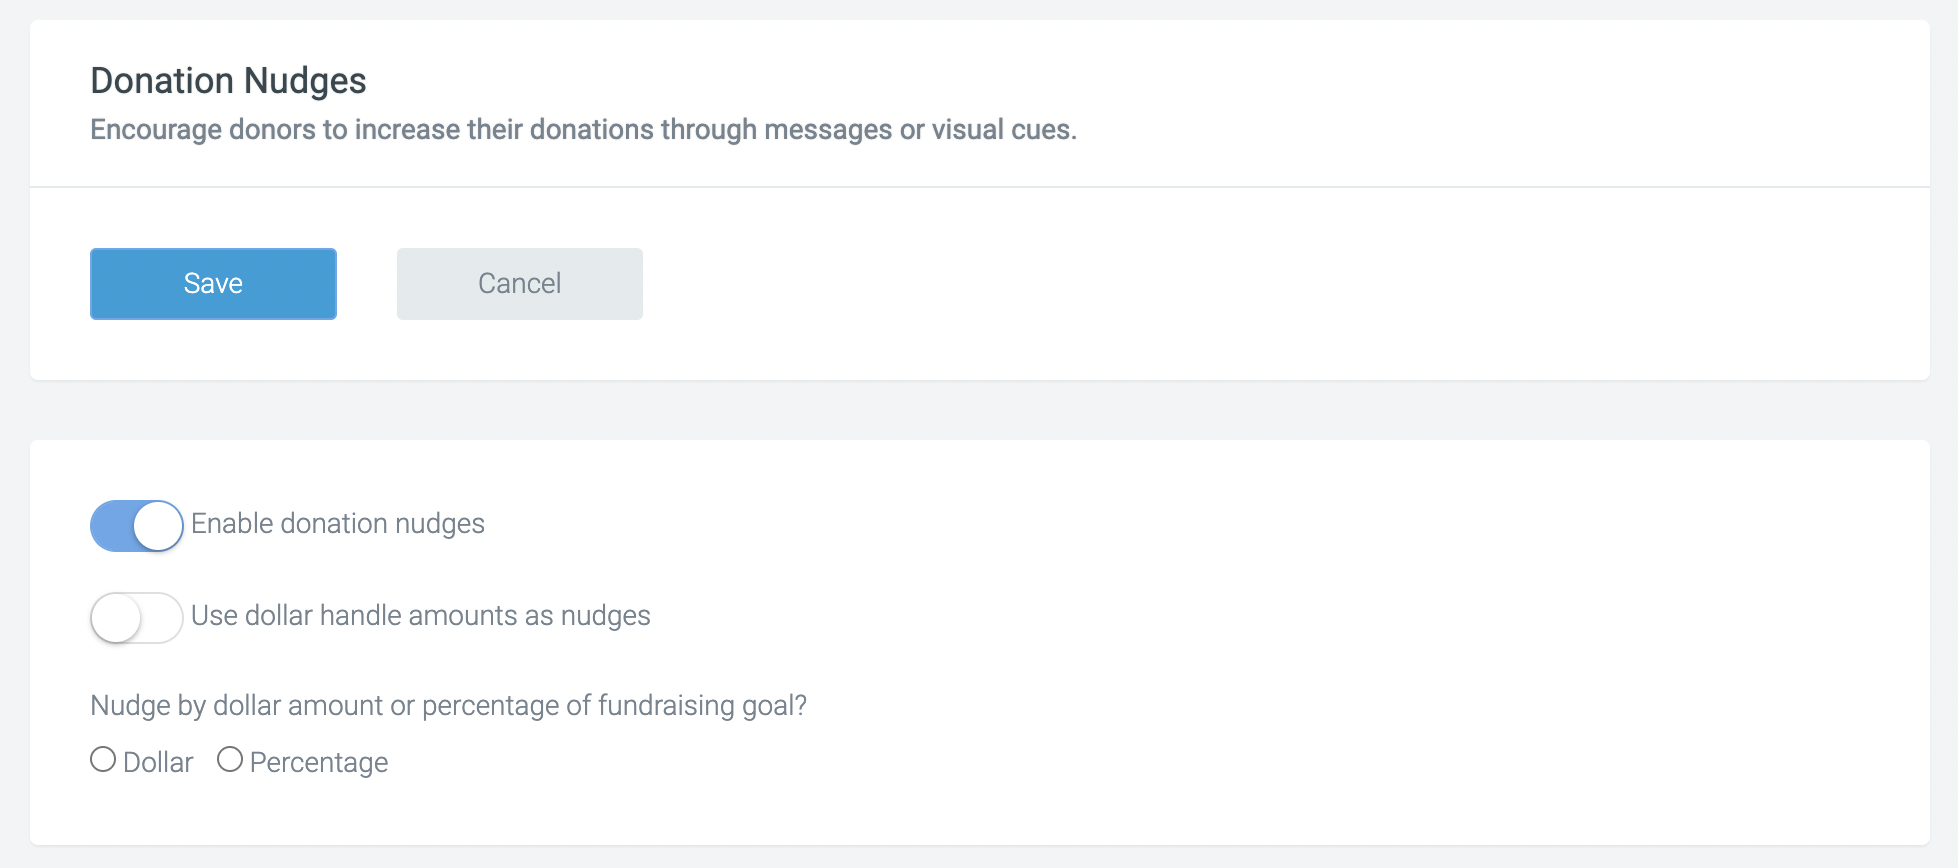
Task: Click white knob of enabled nudges toggle
Action: [x=158, y=526]
